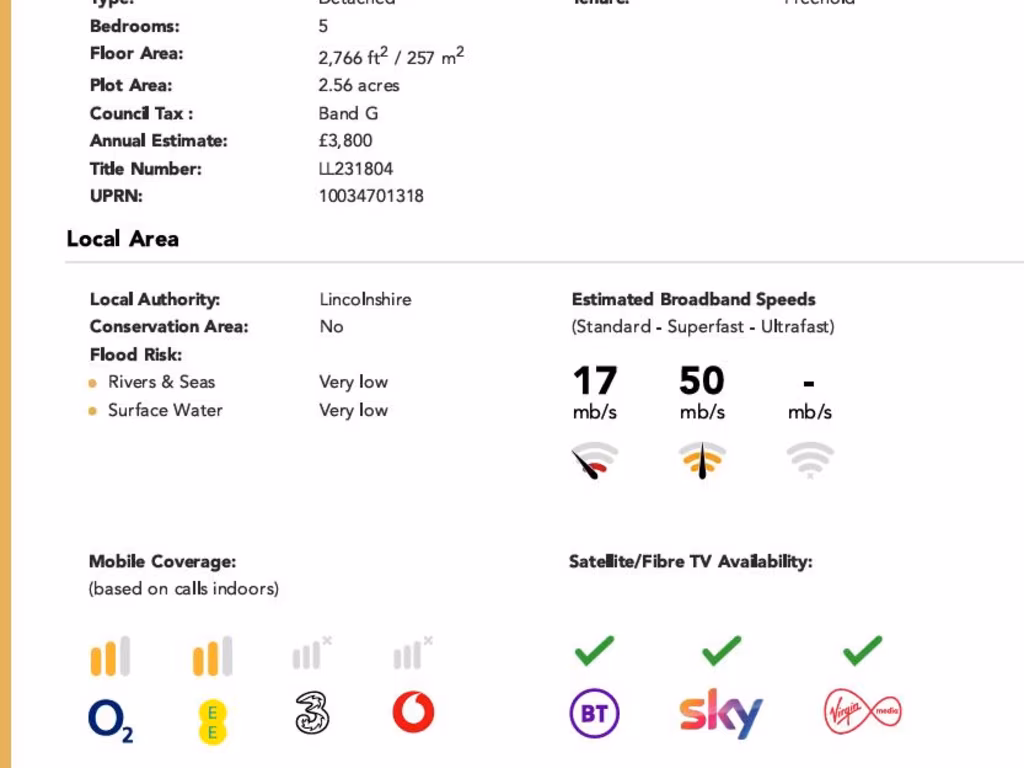The width and height of the screenshot is (1024, 768).
Task: Click the Local Area section heading
Action: (x=123, y=239)
